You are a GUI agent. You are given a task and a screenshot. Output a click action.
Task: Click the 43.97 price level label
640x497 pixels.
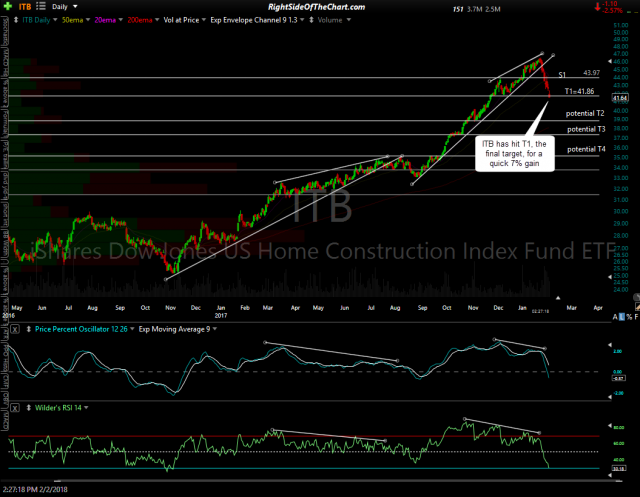tap(591, 73)
